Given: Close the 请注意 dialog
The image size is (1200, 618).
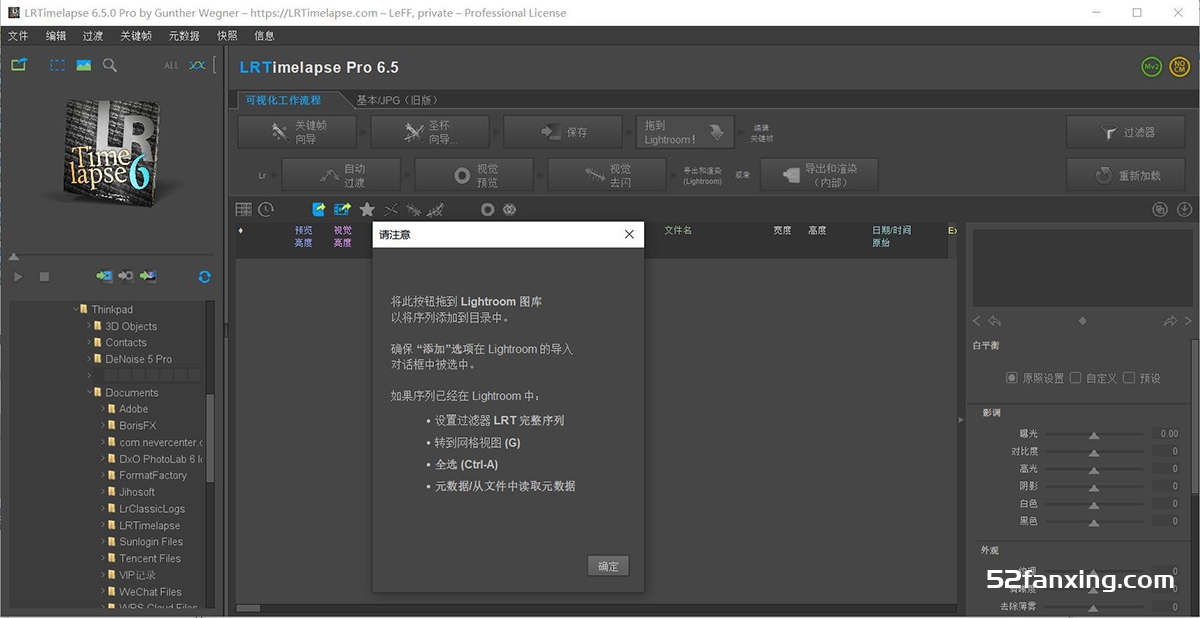Looking at the screenshot, I should (x=629, y=234).
